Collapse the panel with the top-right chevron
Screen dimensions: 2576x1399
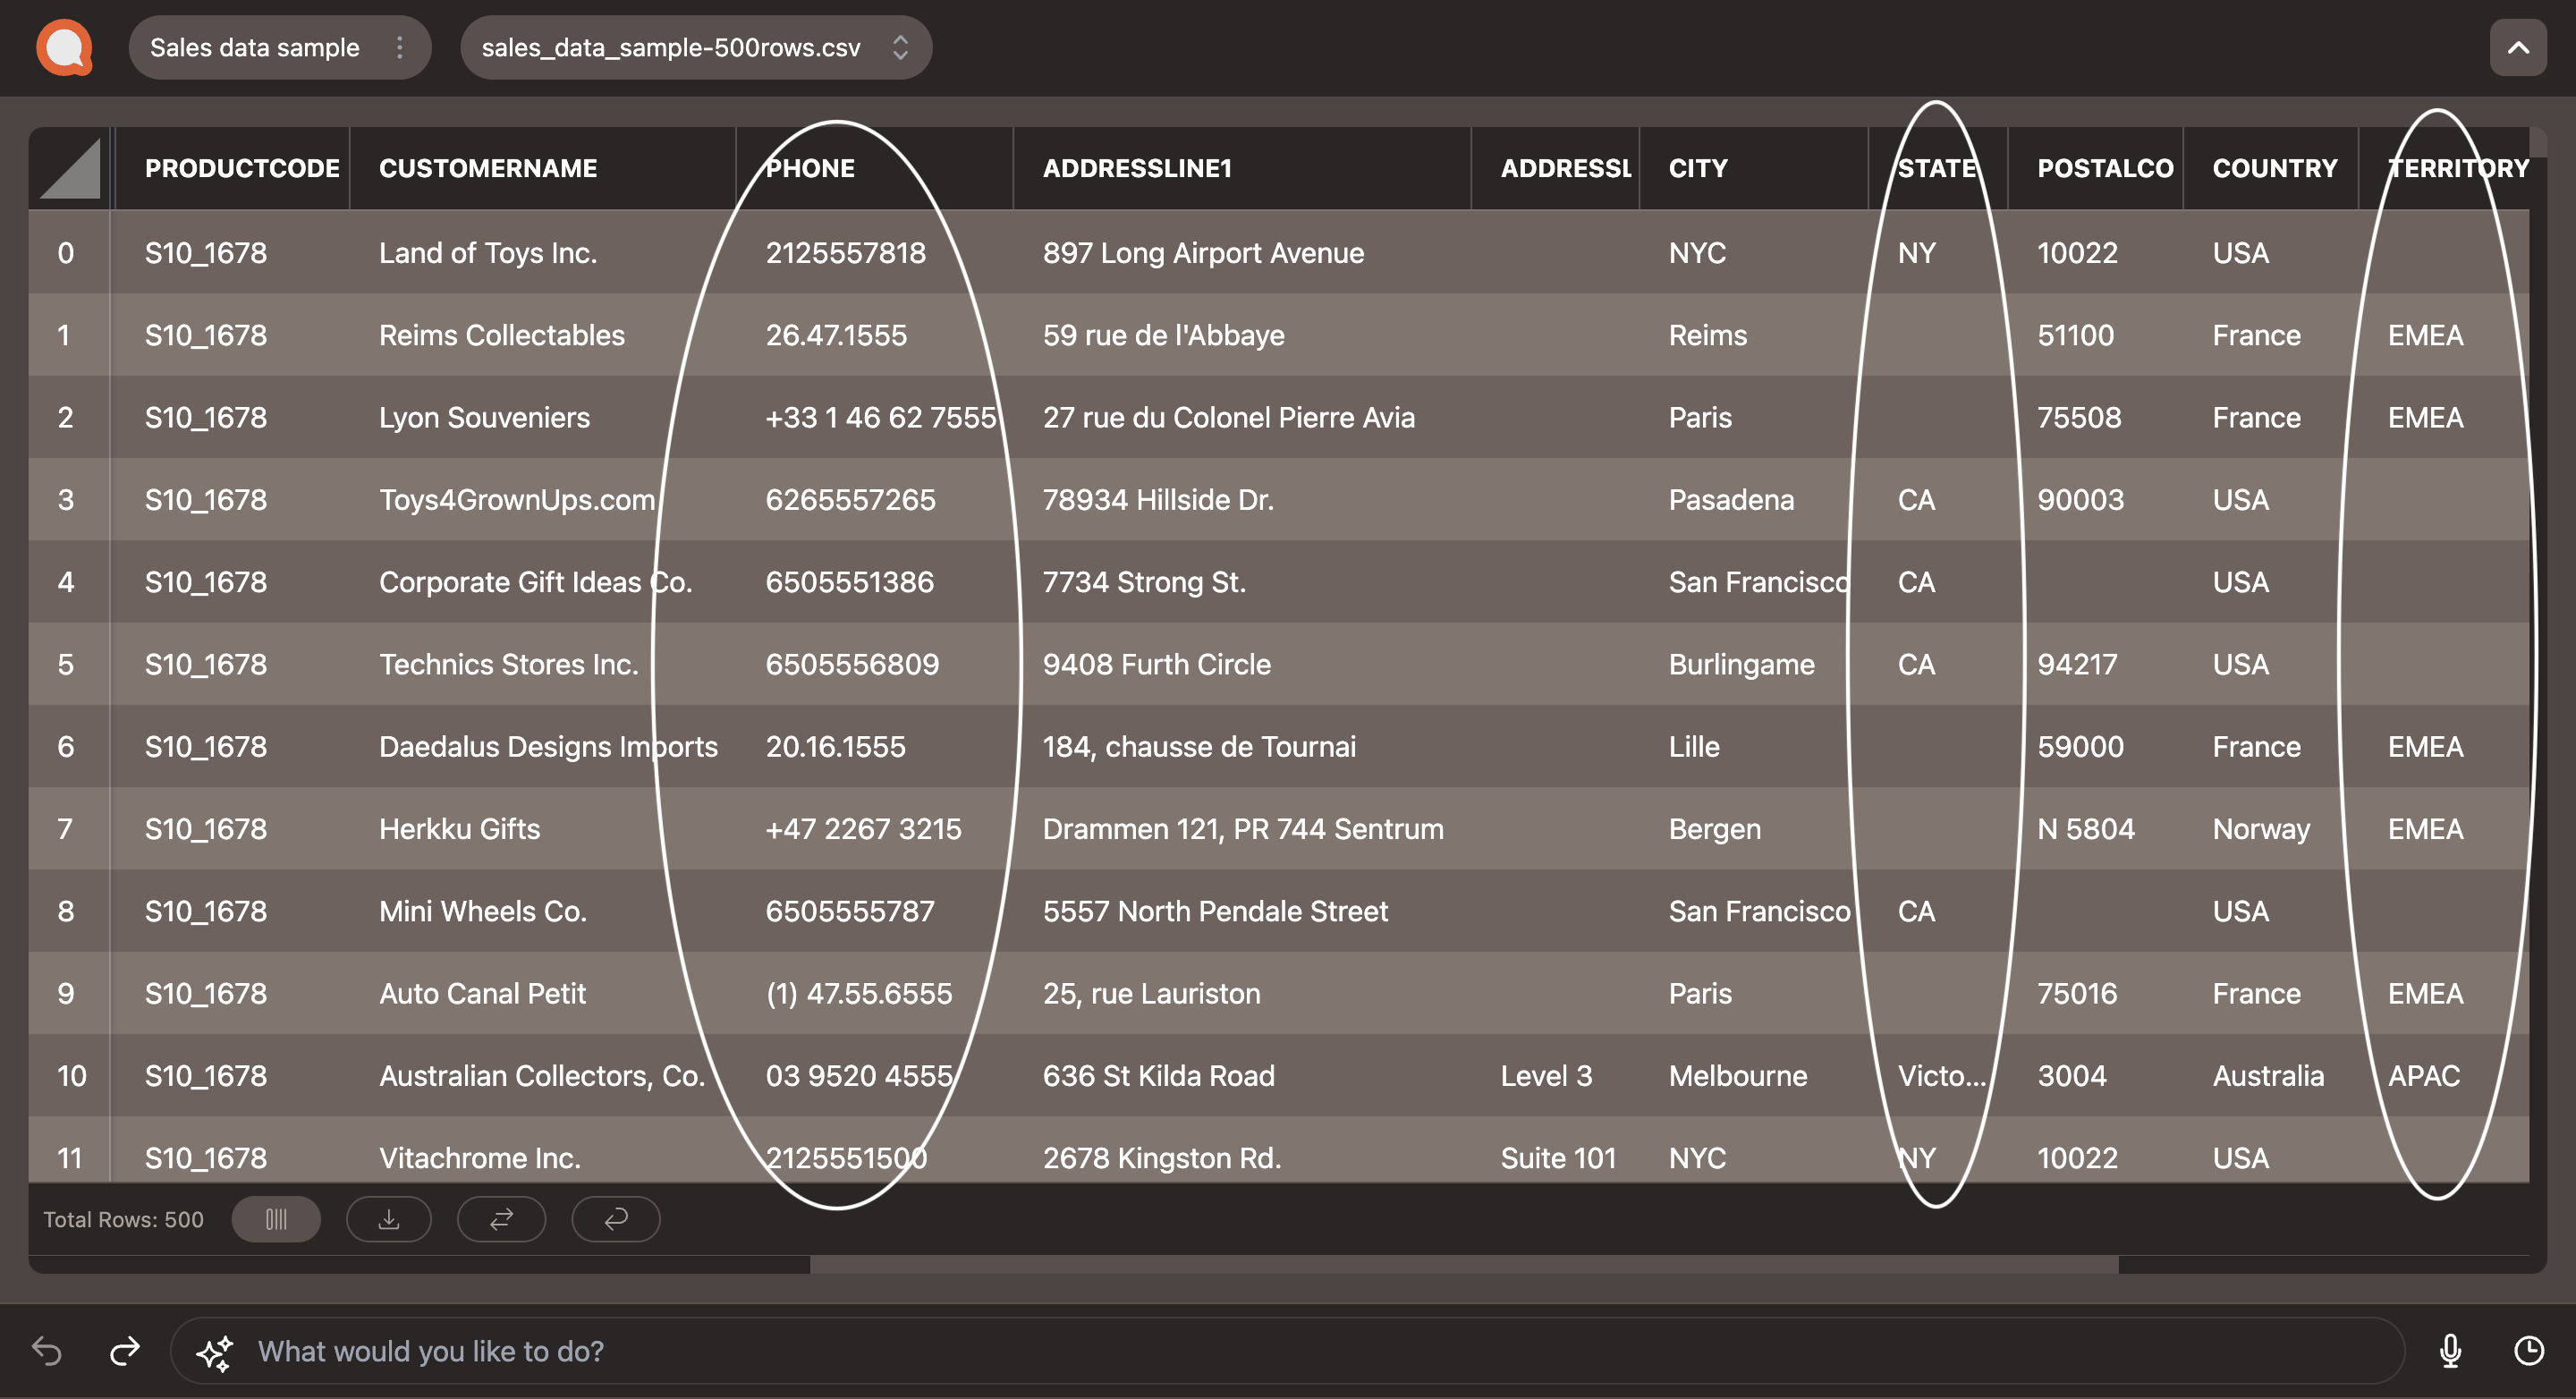tap(2517, 47)
